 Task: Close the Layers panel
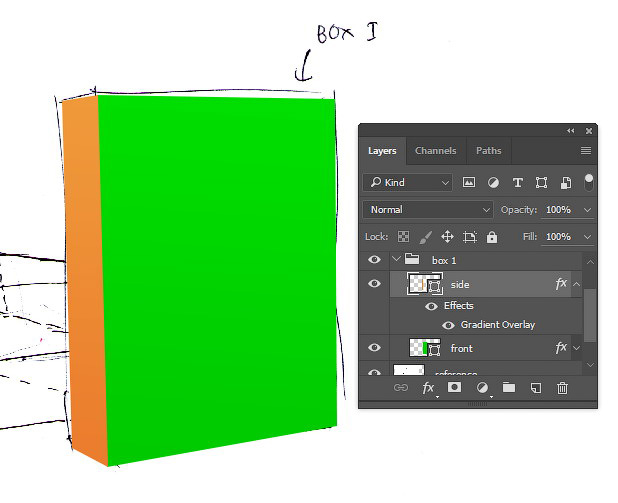(x=589, y=131)
